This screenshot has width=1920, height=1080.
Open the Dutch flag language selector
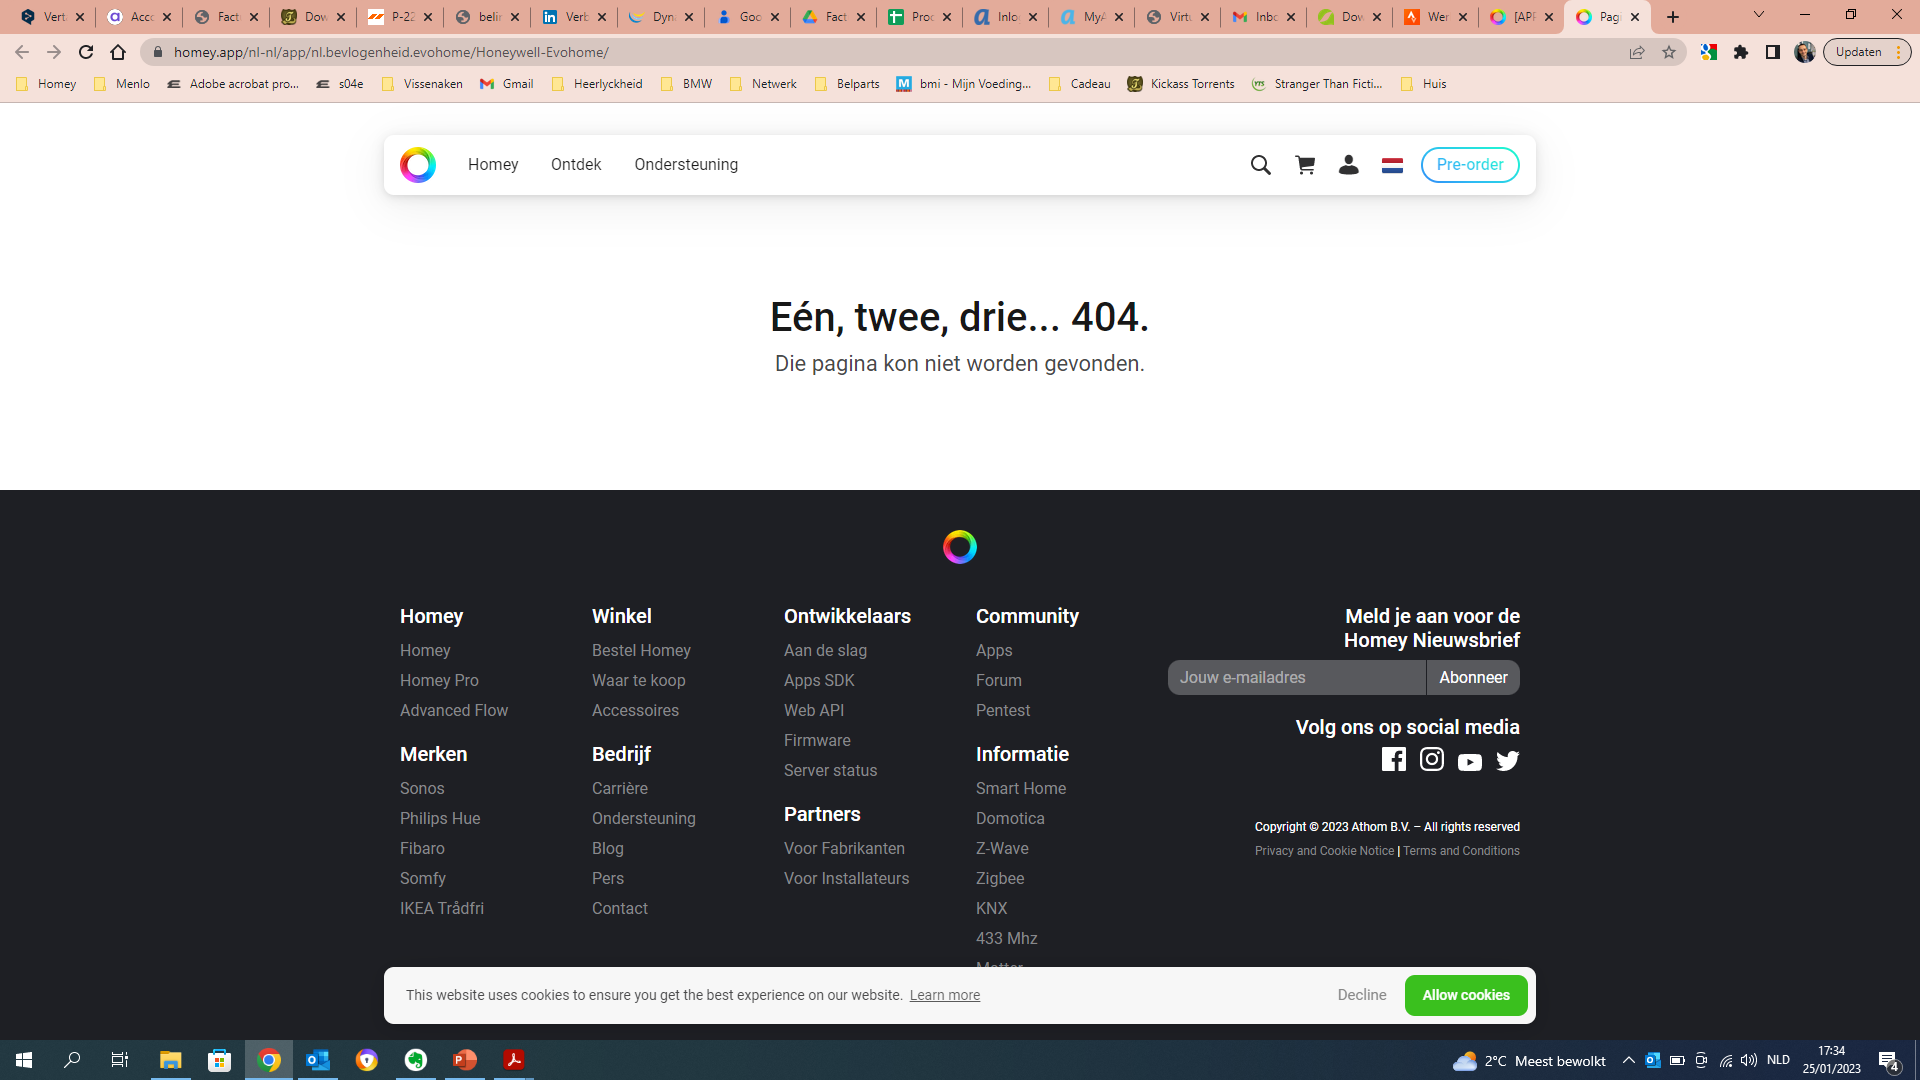[x=1392, y=165]
